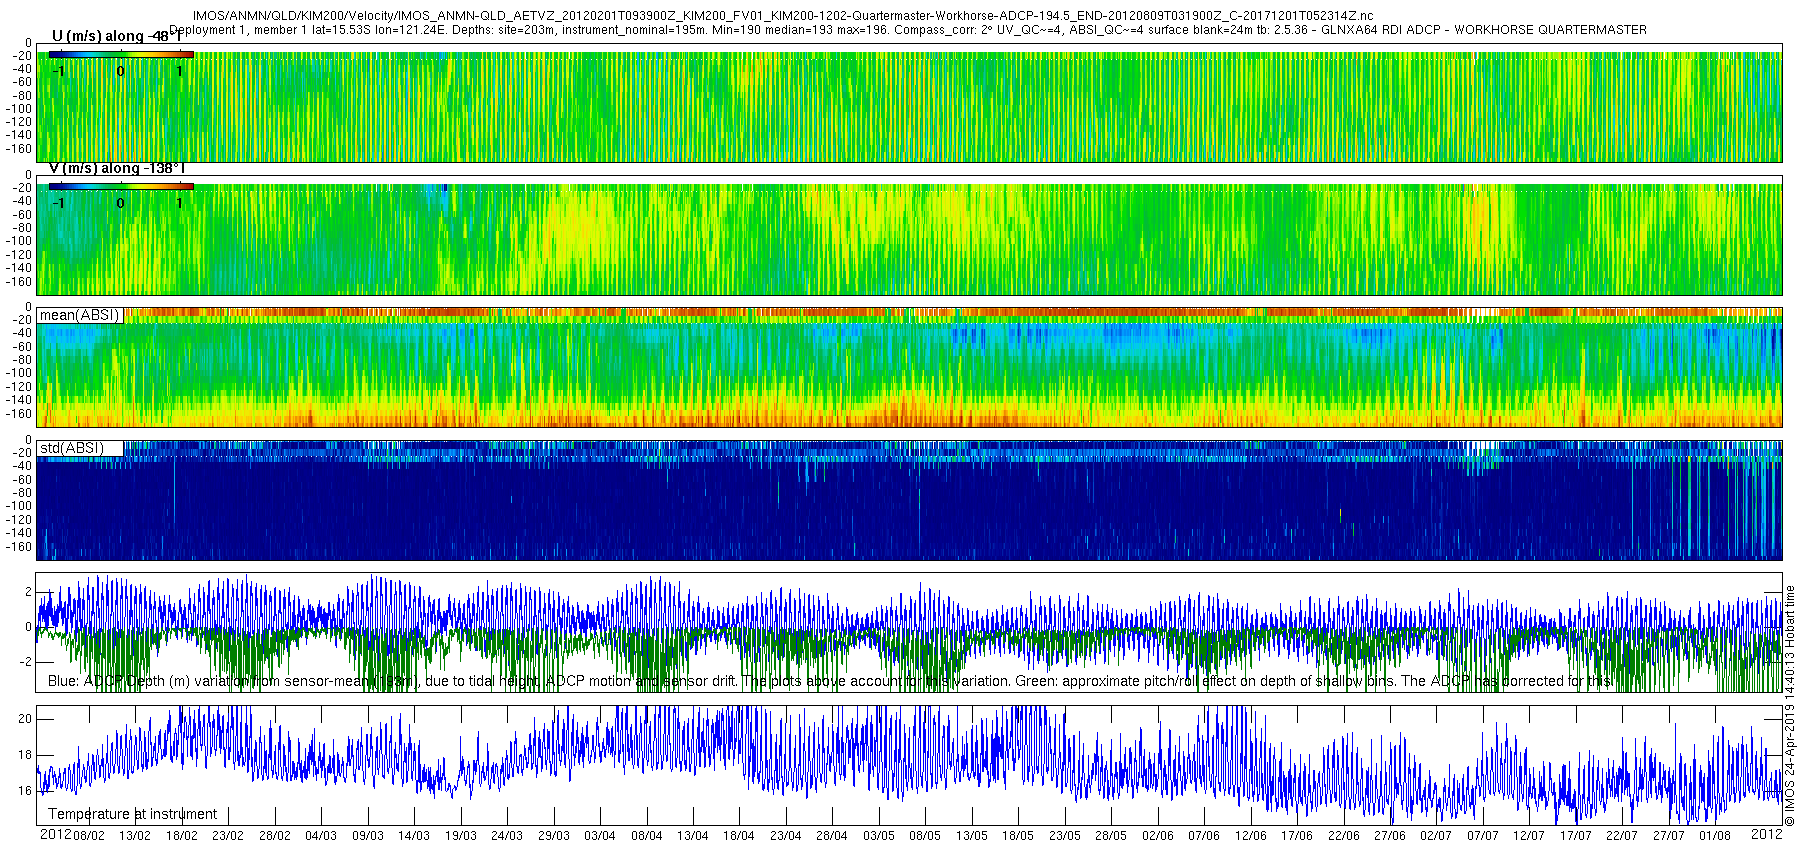Click the '03/04' date tick label
Image resolution: width=1800 pixels, height=850 pixels.
pyautogui.click(x=600, y=836)
